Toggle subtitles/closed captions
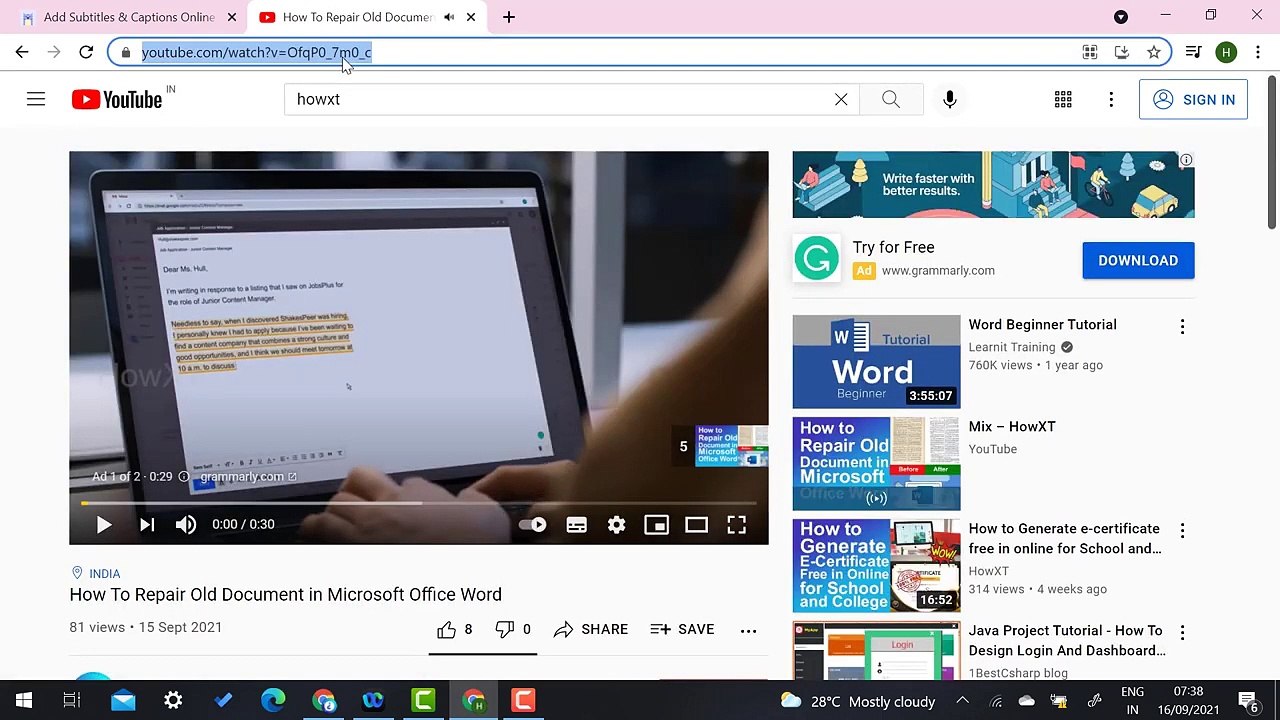The image size is (1280, 720). (x=577, y=524)
